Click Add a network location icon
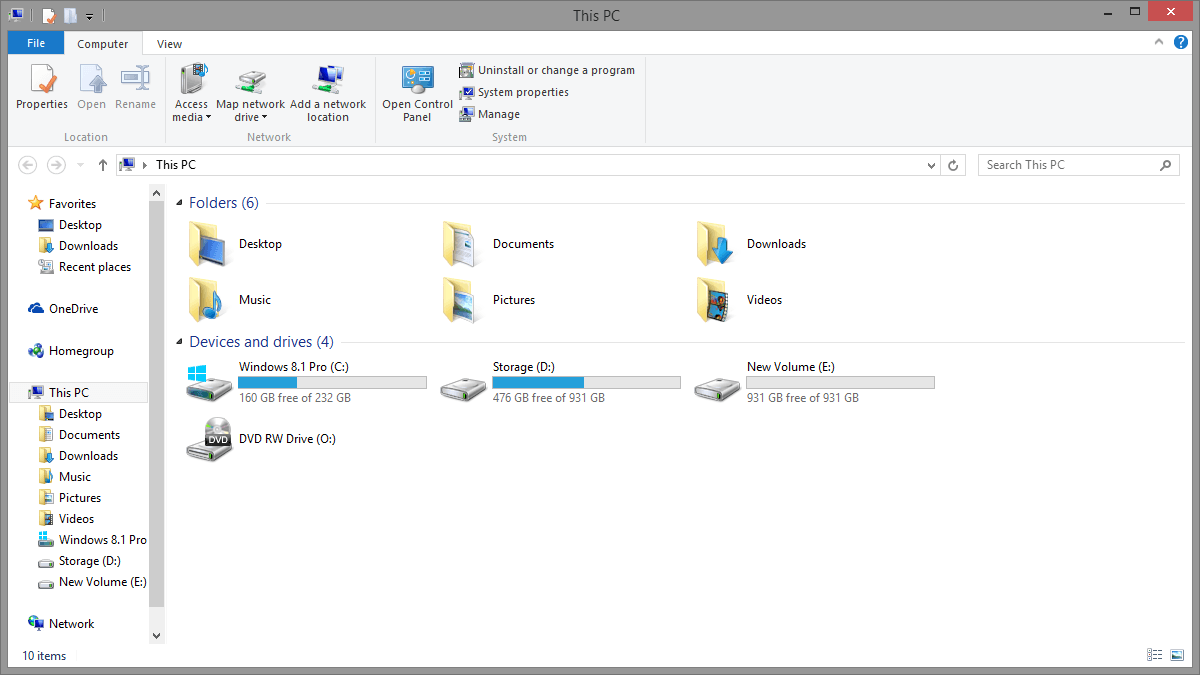 (328, 79)
